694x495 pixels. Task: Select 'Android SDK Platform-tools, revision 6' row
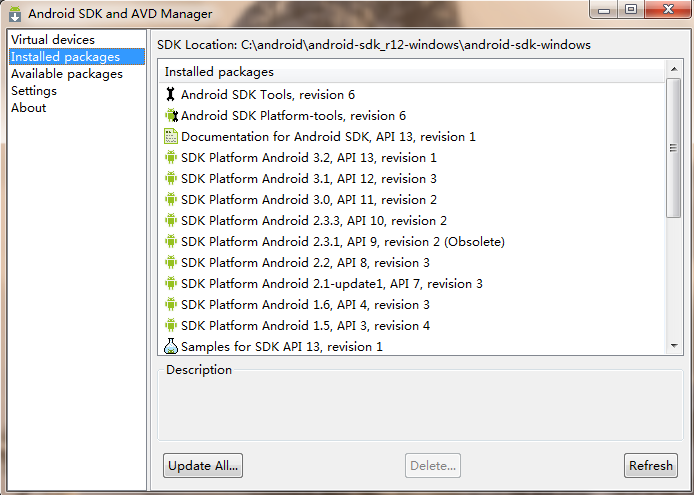point(412,116)
